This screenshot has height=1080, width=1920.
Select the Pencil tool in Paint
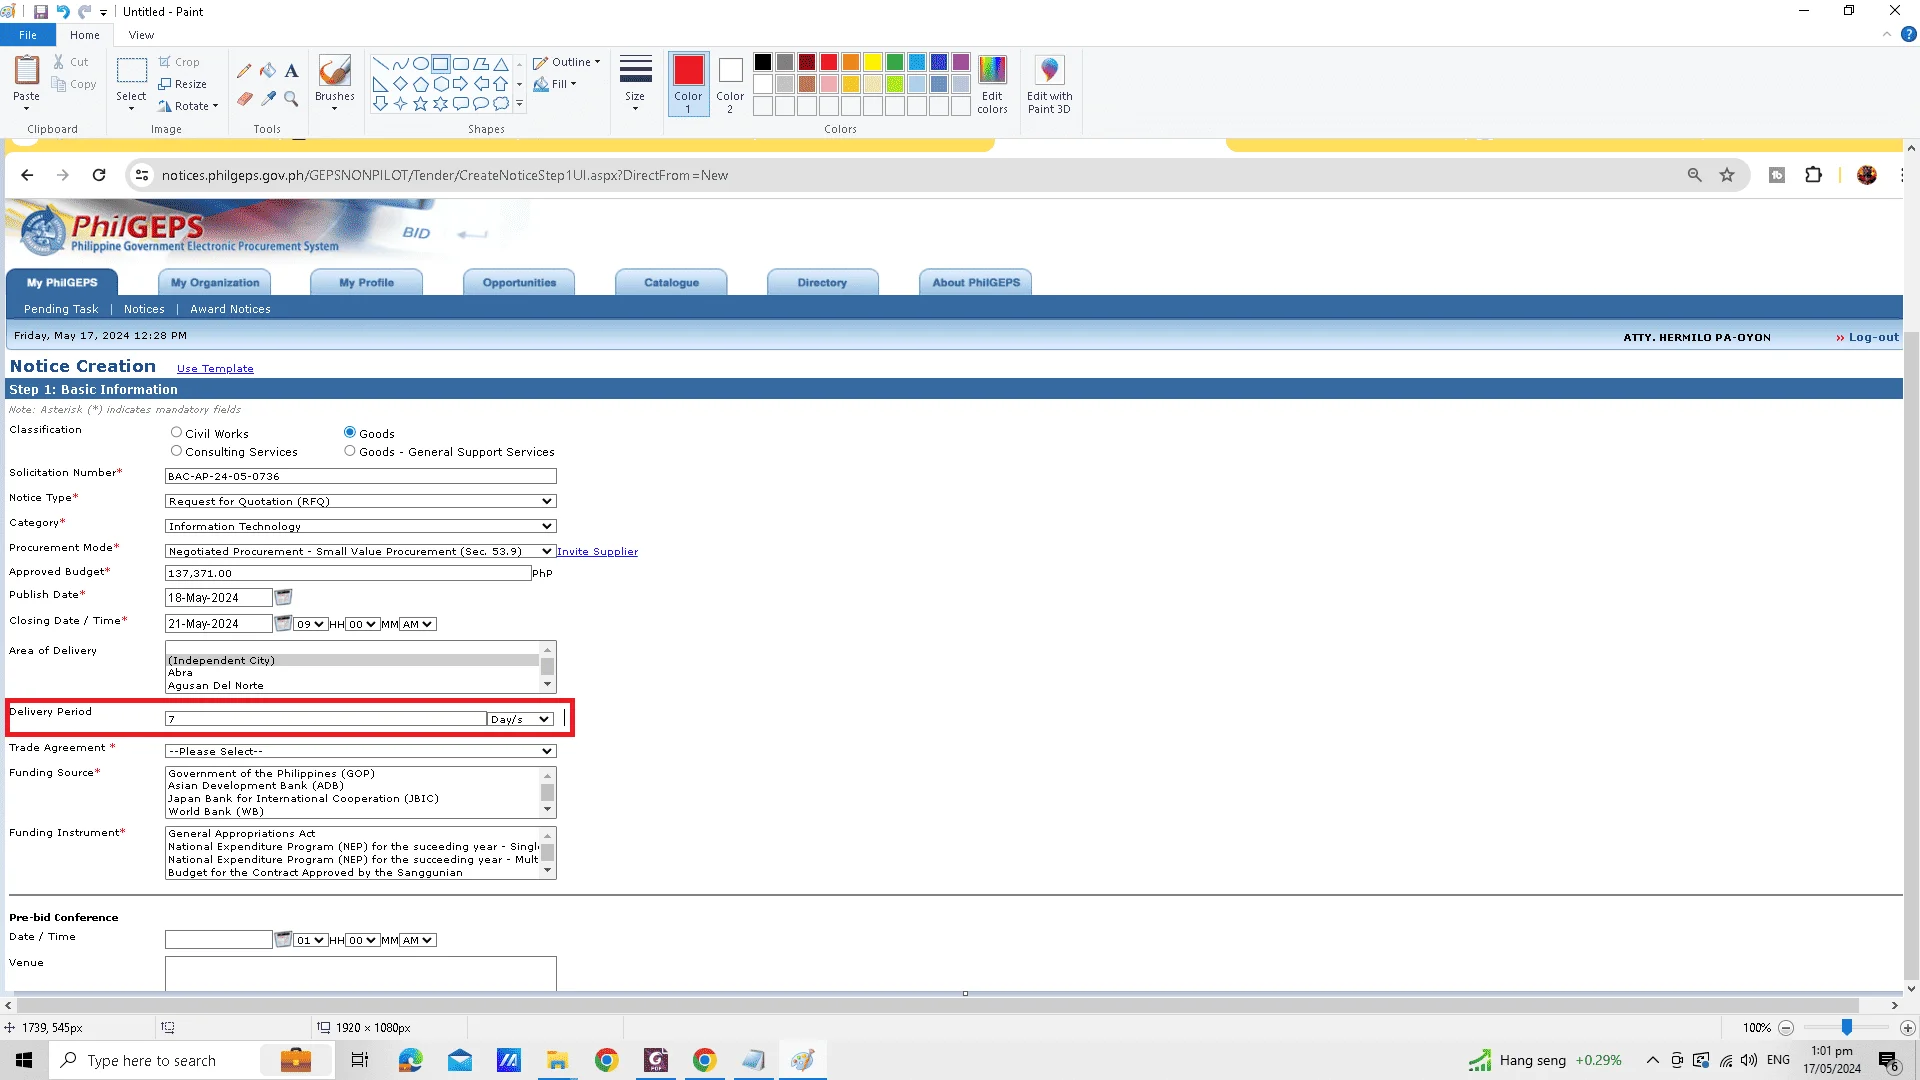pyautogui.click(x=244, y=71)
